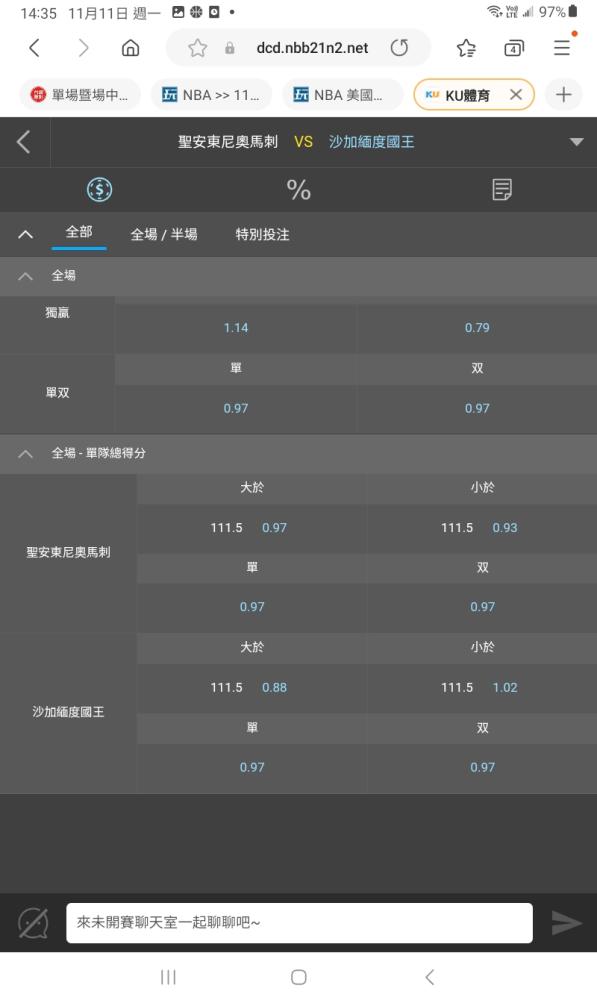Select 全場 双 odds 0.97

point(477,408)
